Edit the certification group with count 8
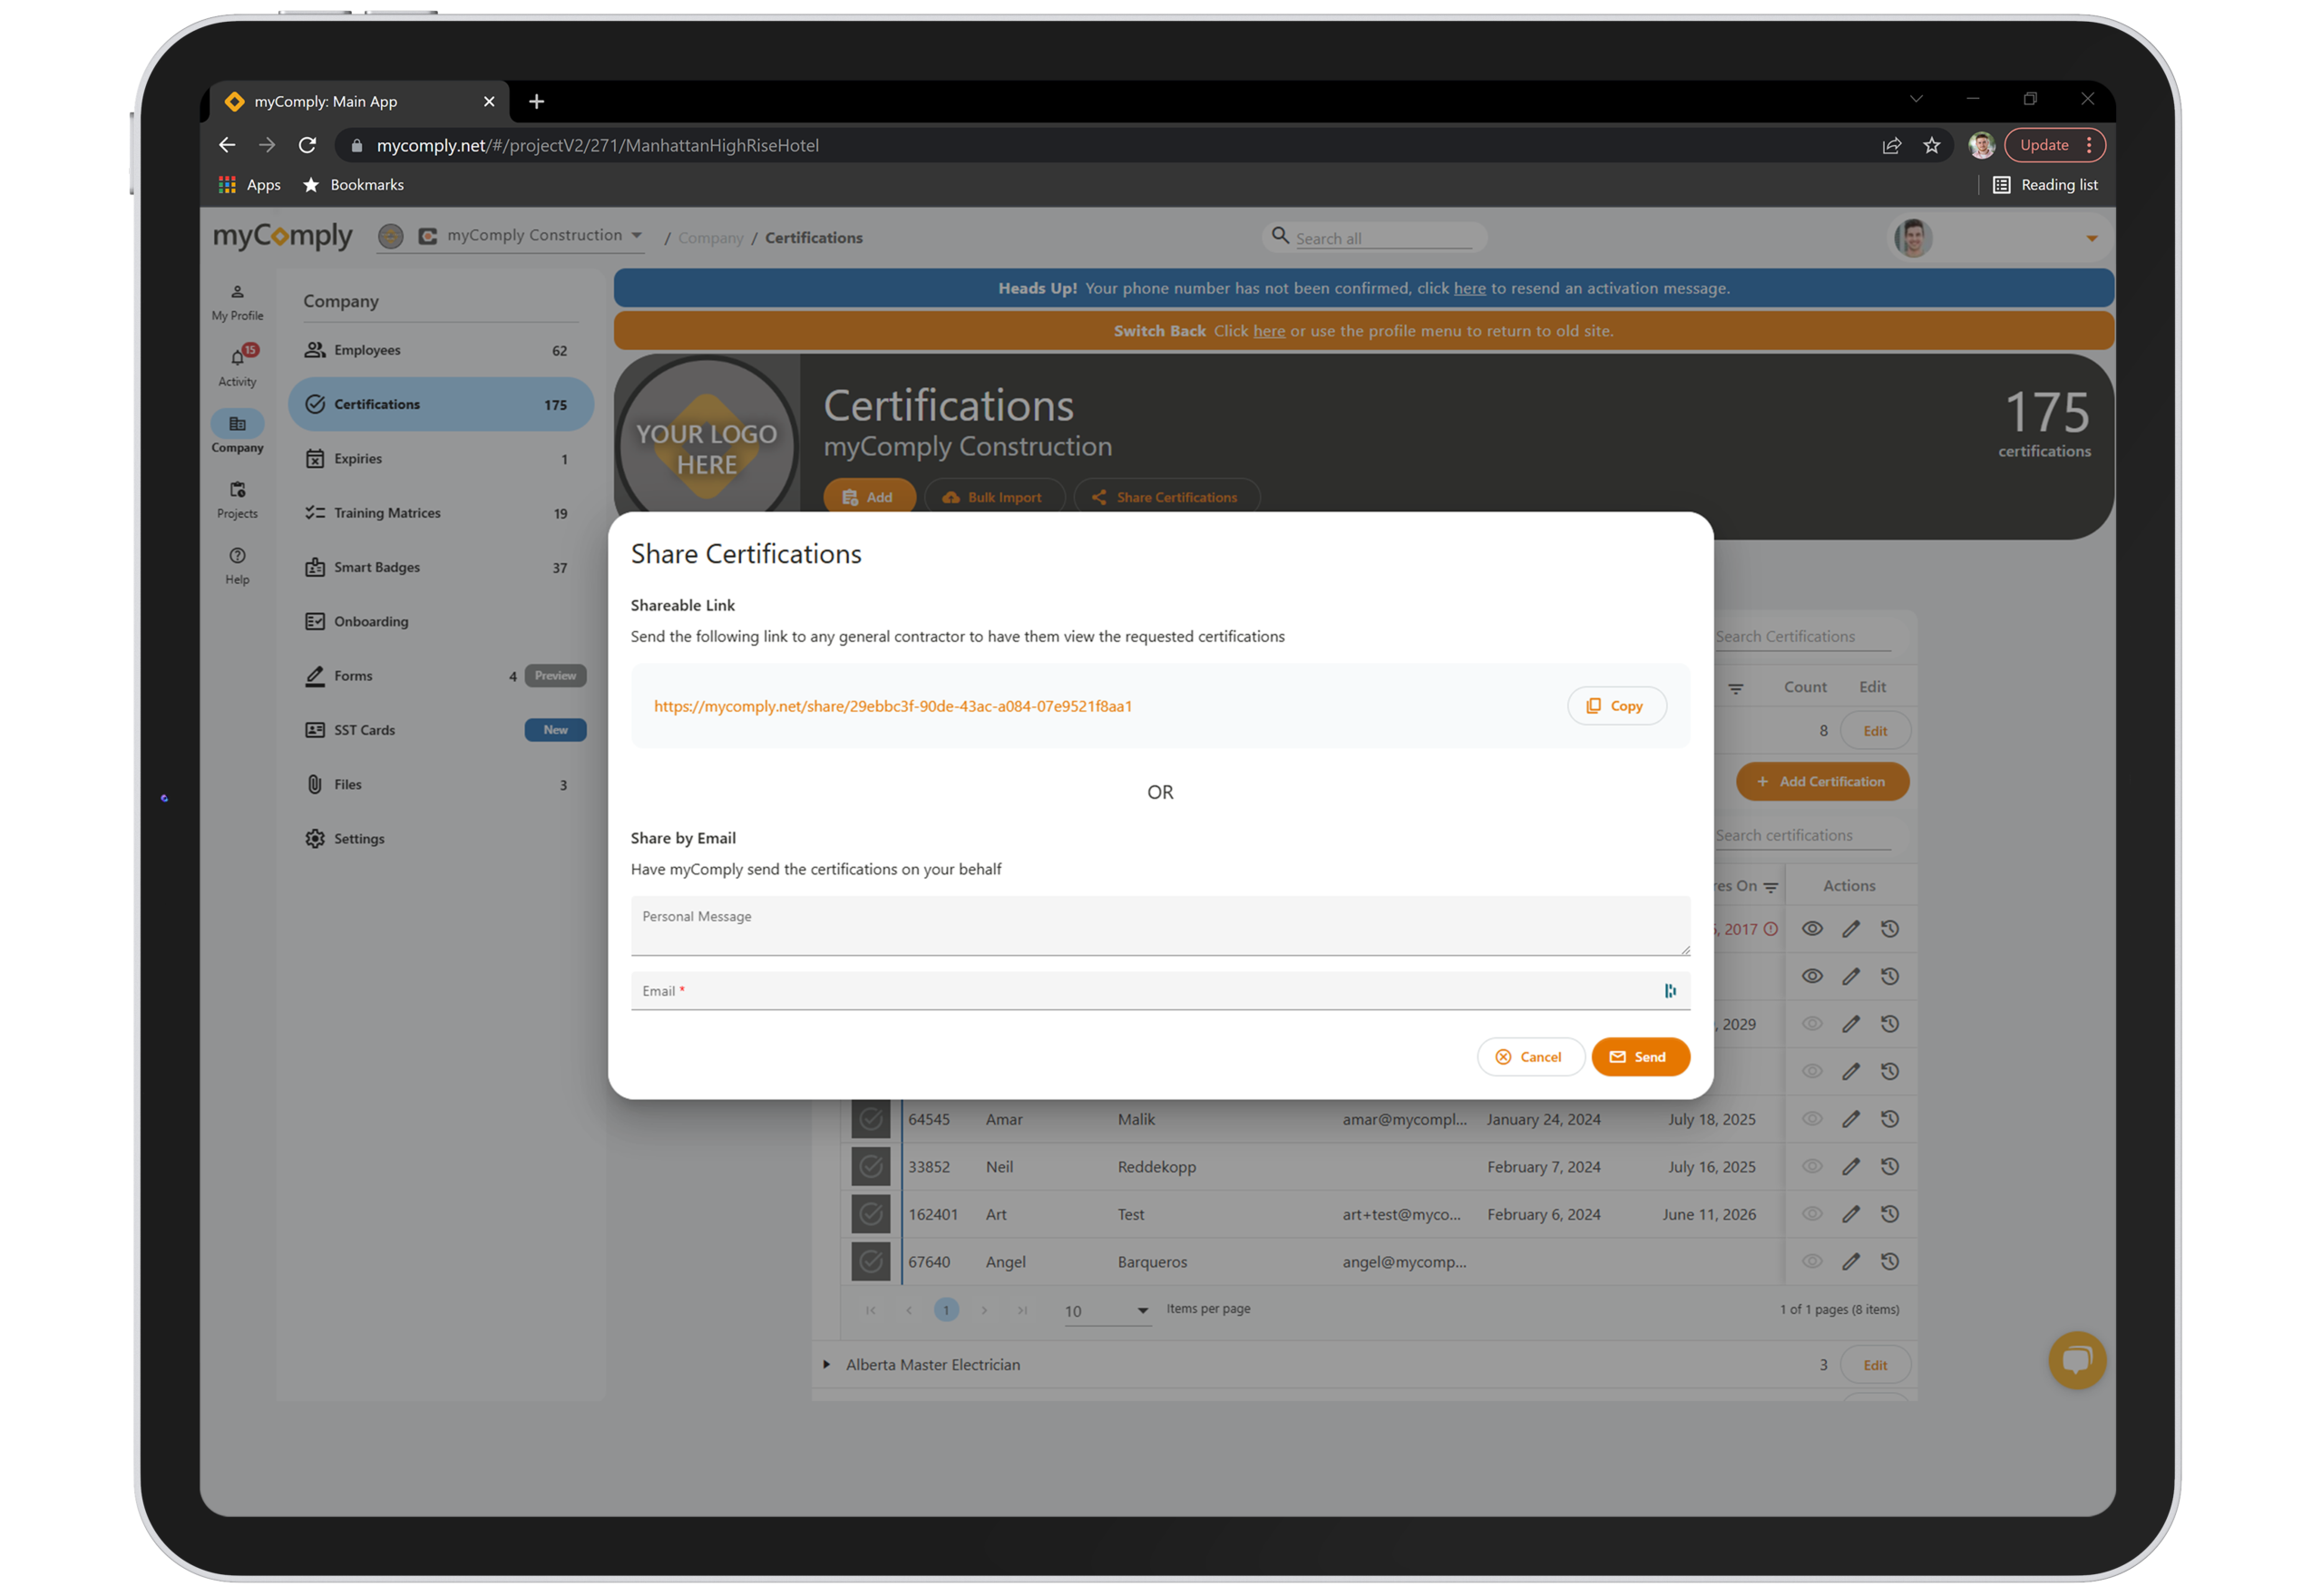Image resolution: width=2322 pixels, height=1596 pixels. tap(1874, 731)
